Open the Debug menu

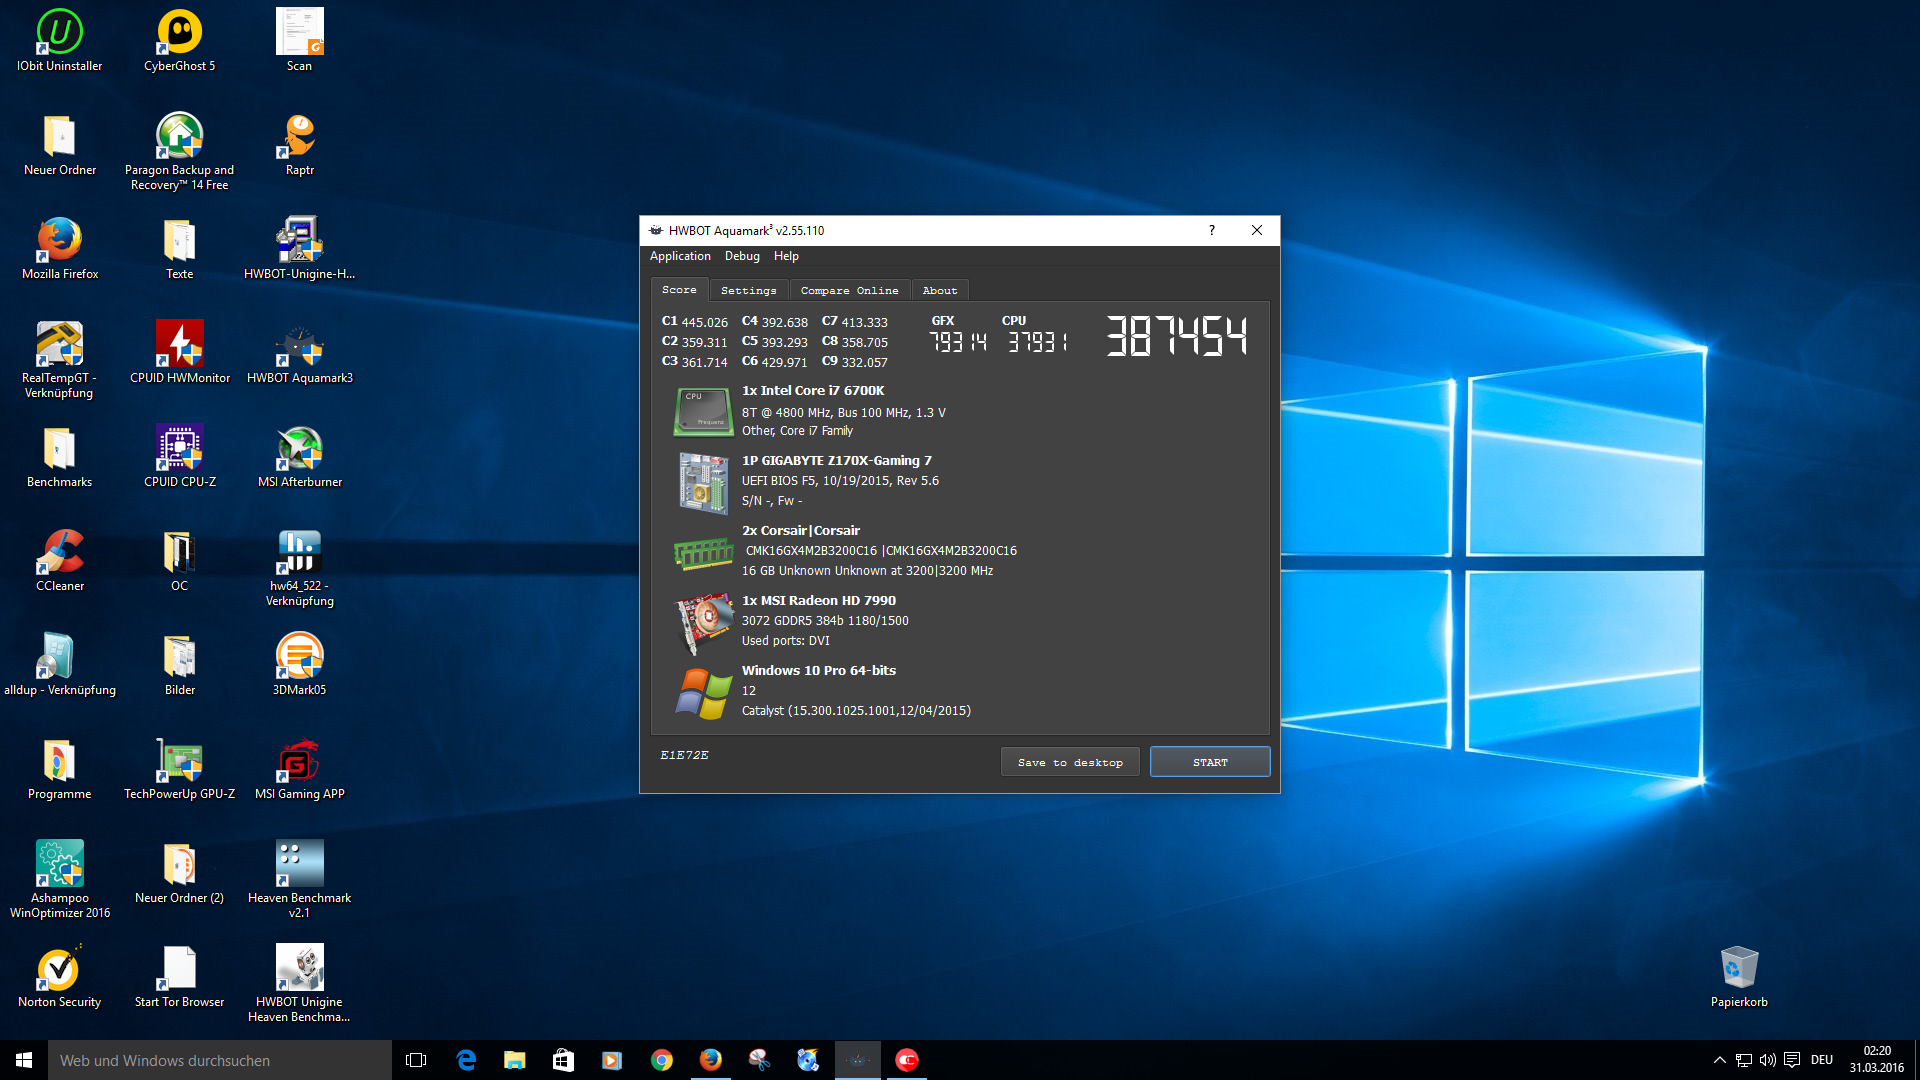click(x=742, y=256)
